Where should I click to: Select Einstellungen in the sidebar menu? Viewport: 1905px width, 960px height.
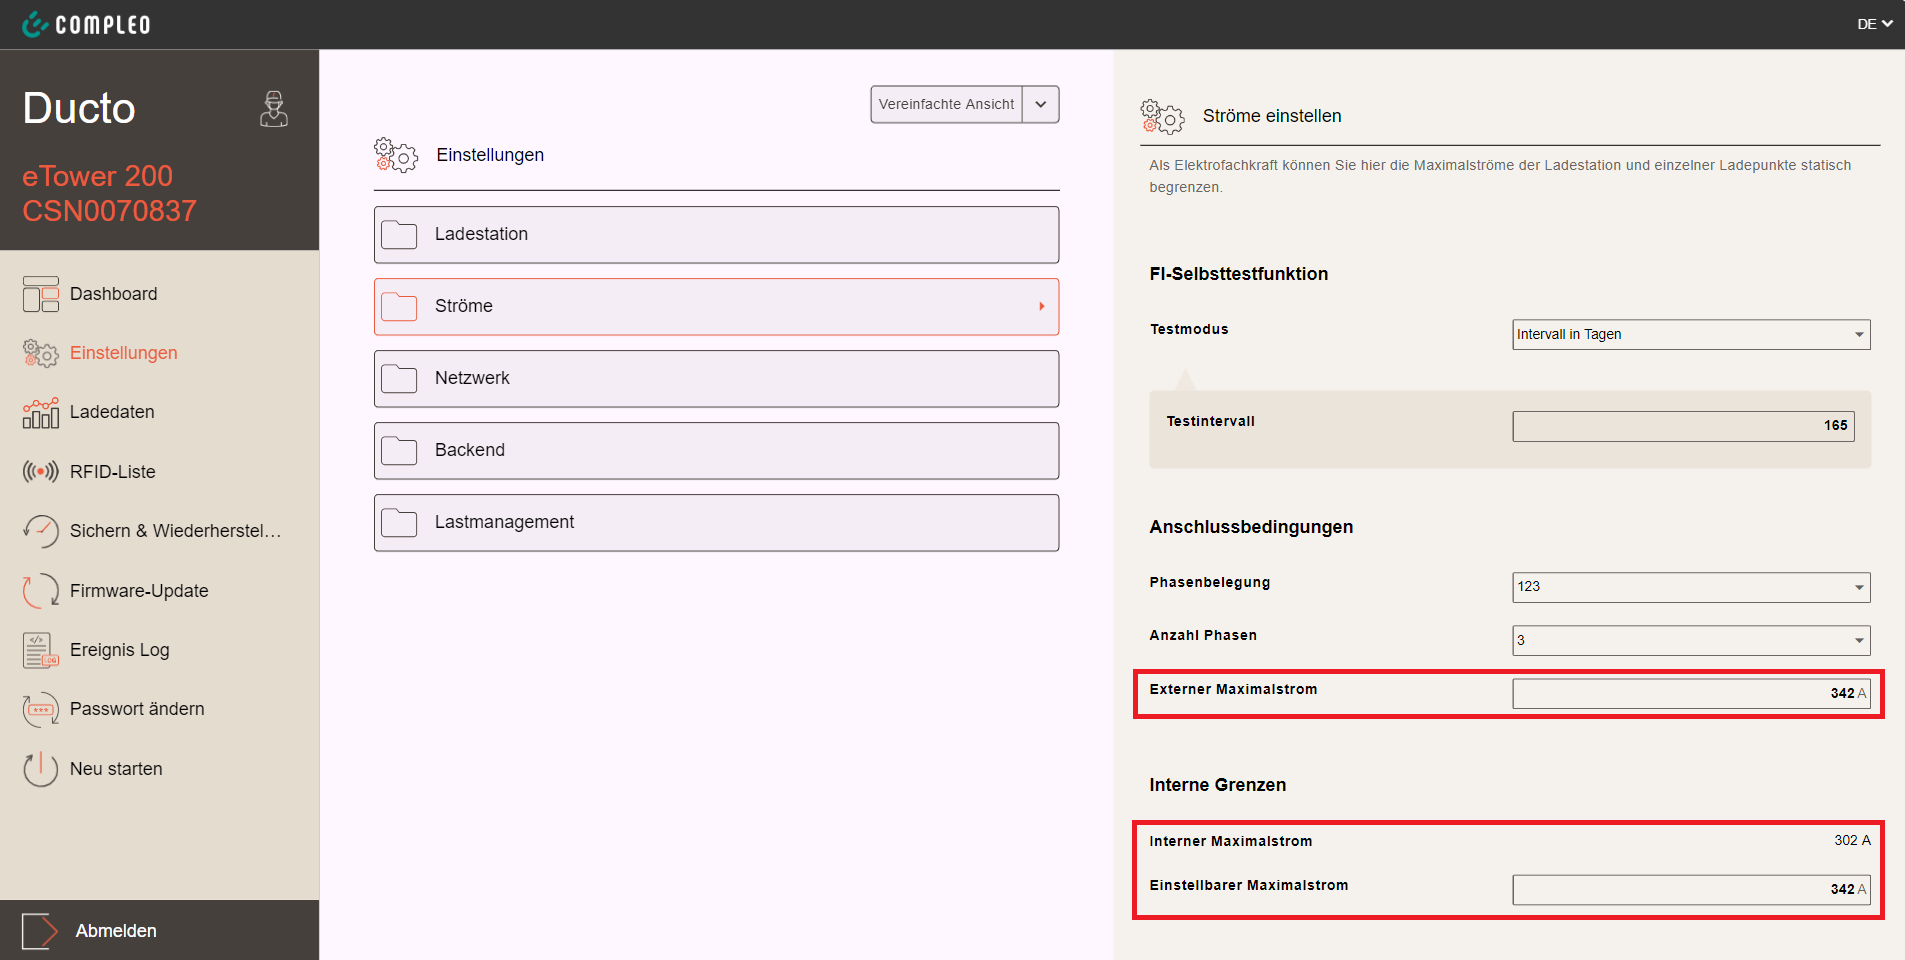[123, 353]
